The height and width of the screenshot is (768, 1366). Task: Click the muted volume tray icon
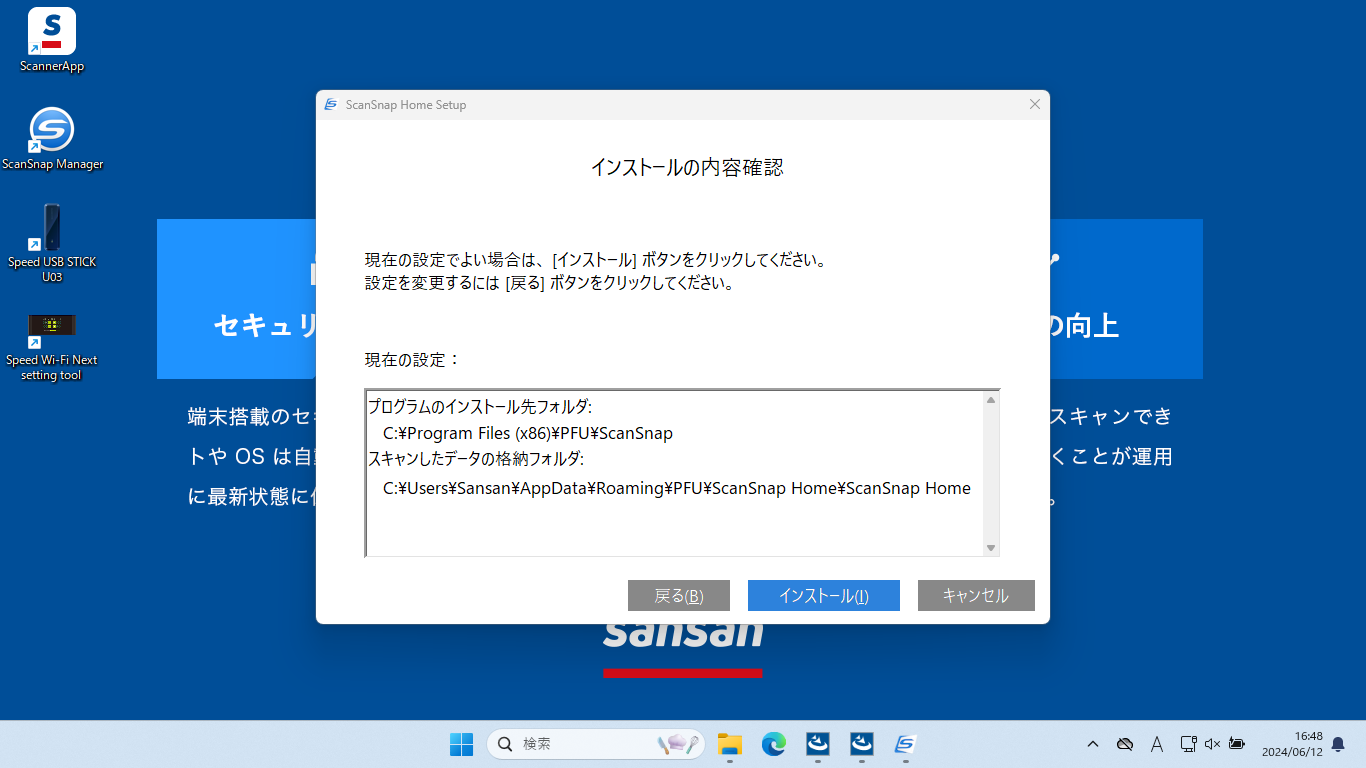1212,744
